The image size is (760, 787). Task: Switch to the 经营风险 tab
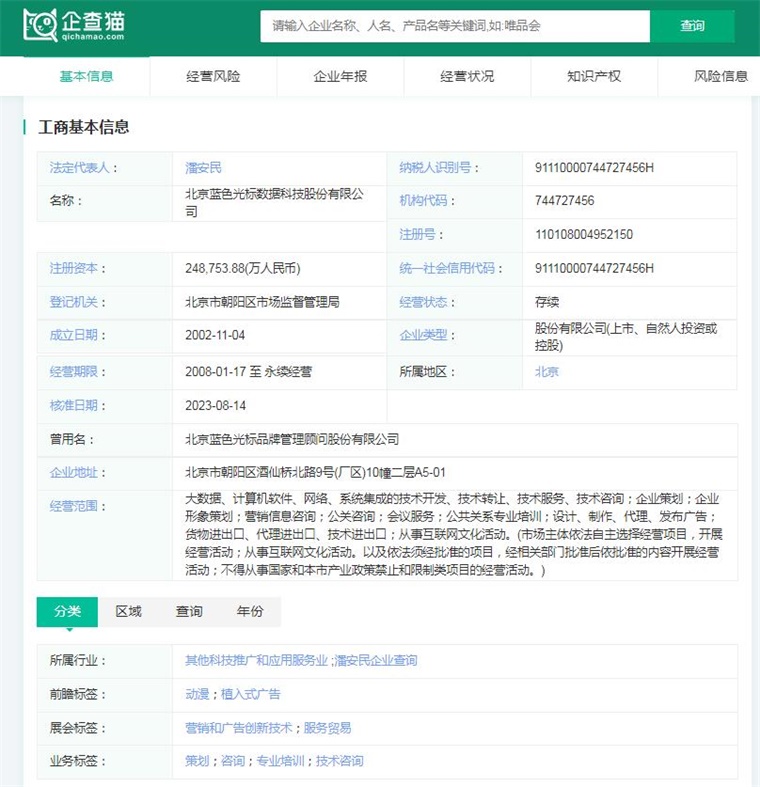click(213, 76)
